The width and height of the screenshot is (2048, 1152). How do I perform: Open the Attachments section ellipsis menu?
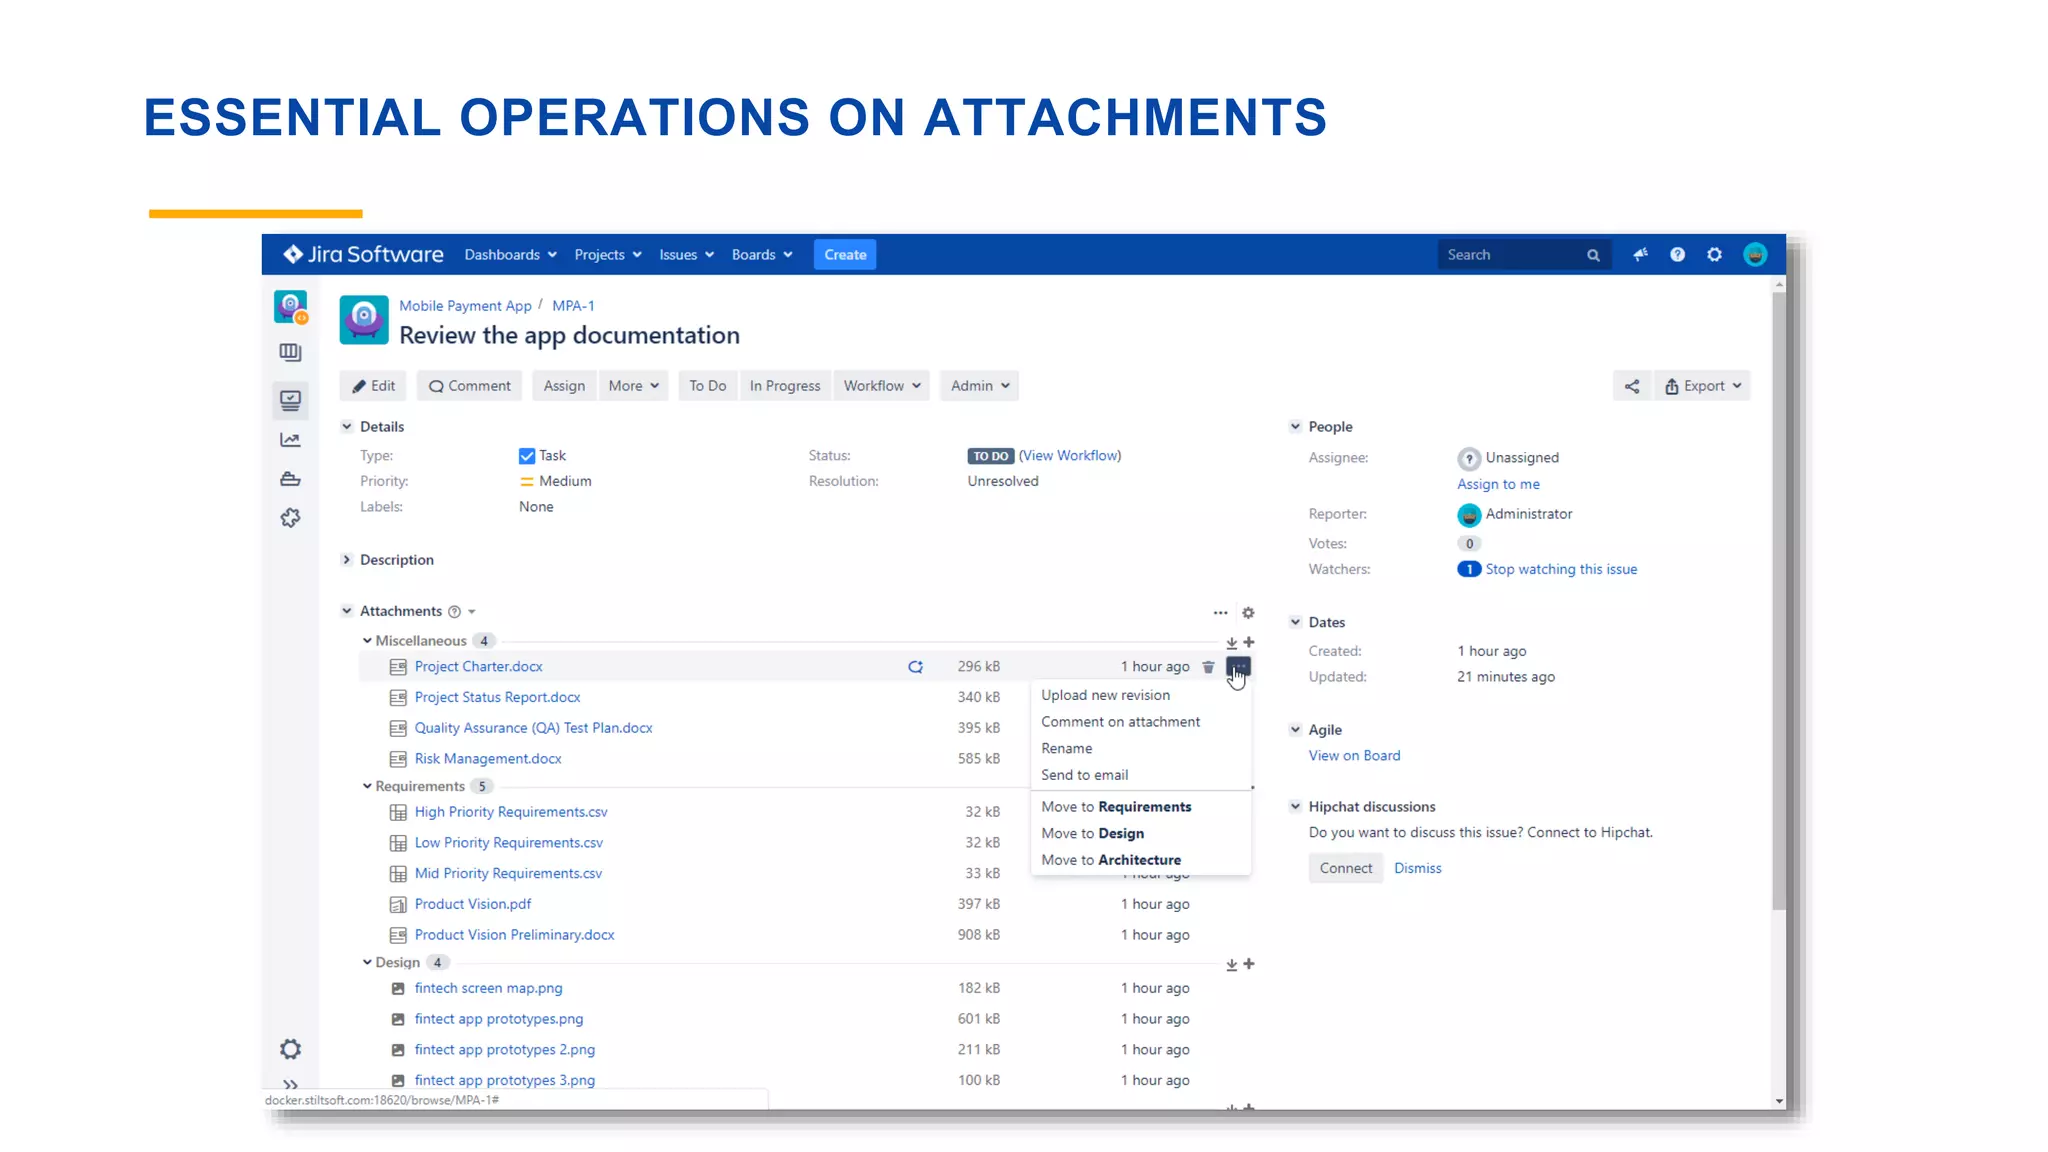pos(1220,612)
